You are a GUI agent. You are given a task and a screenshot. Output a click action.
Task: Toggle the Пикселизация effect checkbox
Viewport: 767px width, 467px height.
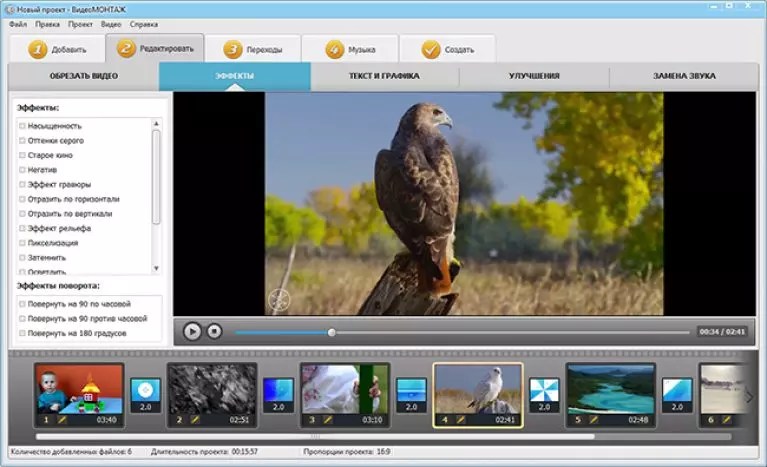click(22, 243)
